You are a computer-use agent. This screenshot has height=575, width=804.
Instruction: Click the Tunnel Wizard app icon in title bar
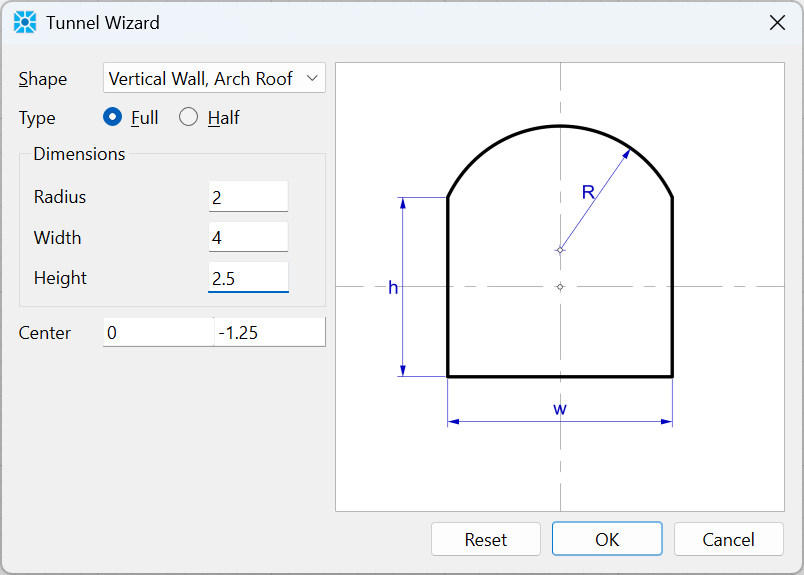tap(25, 23)
